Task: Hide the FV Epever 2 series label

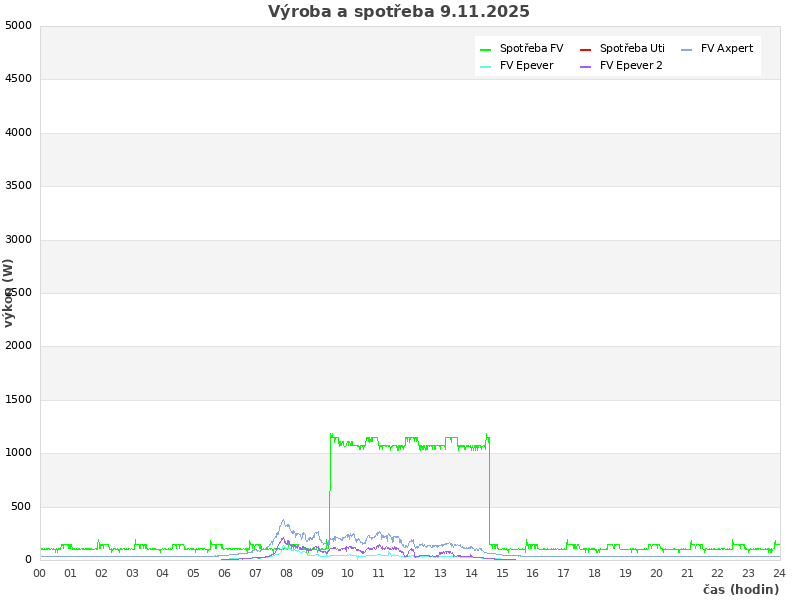Action: (631, 66)
